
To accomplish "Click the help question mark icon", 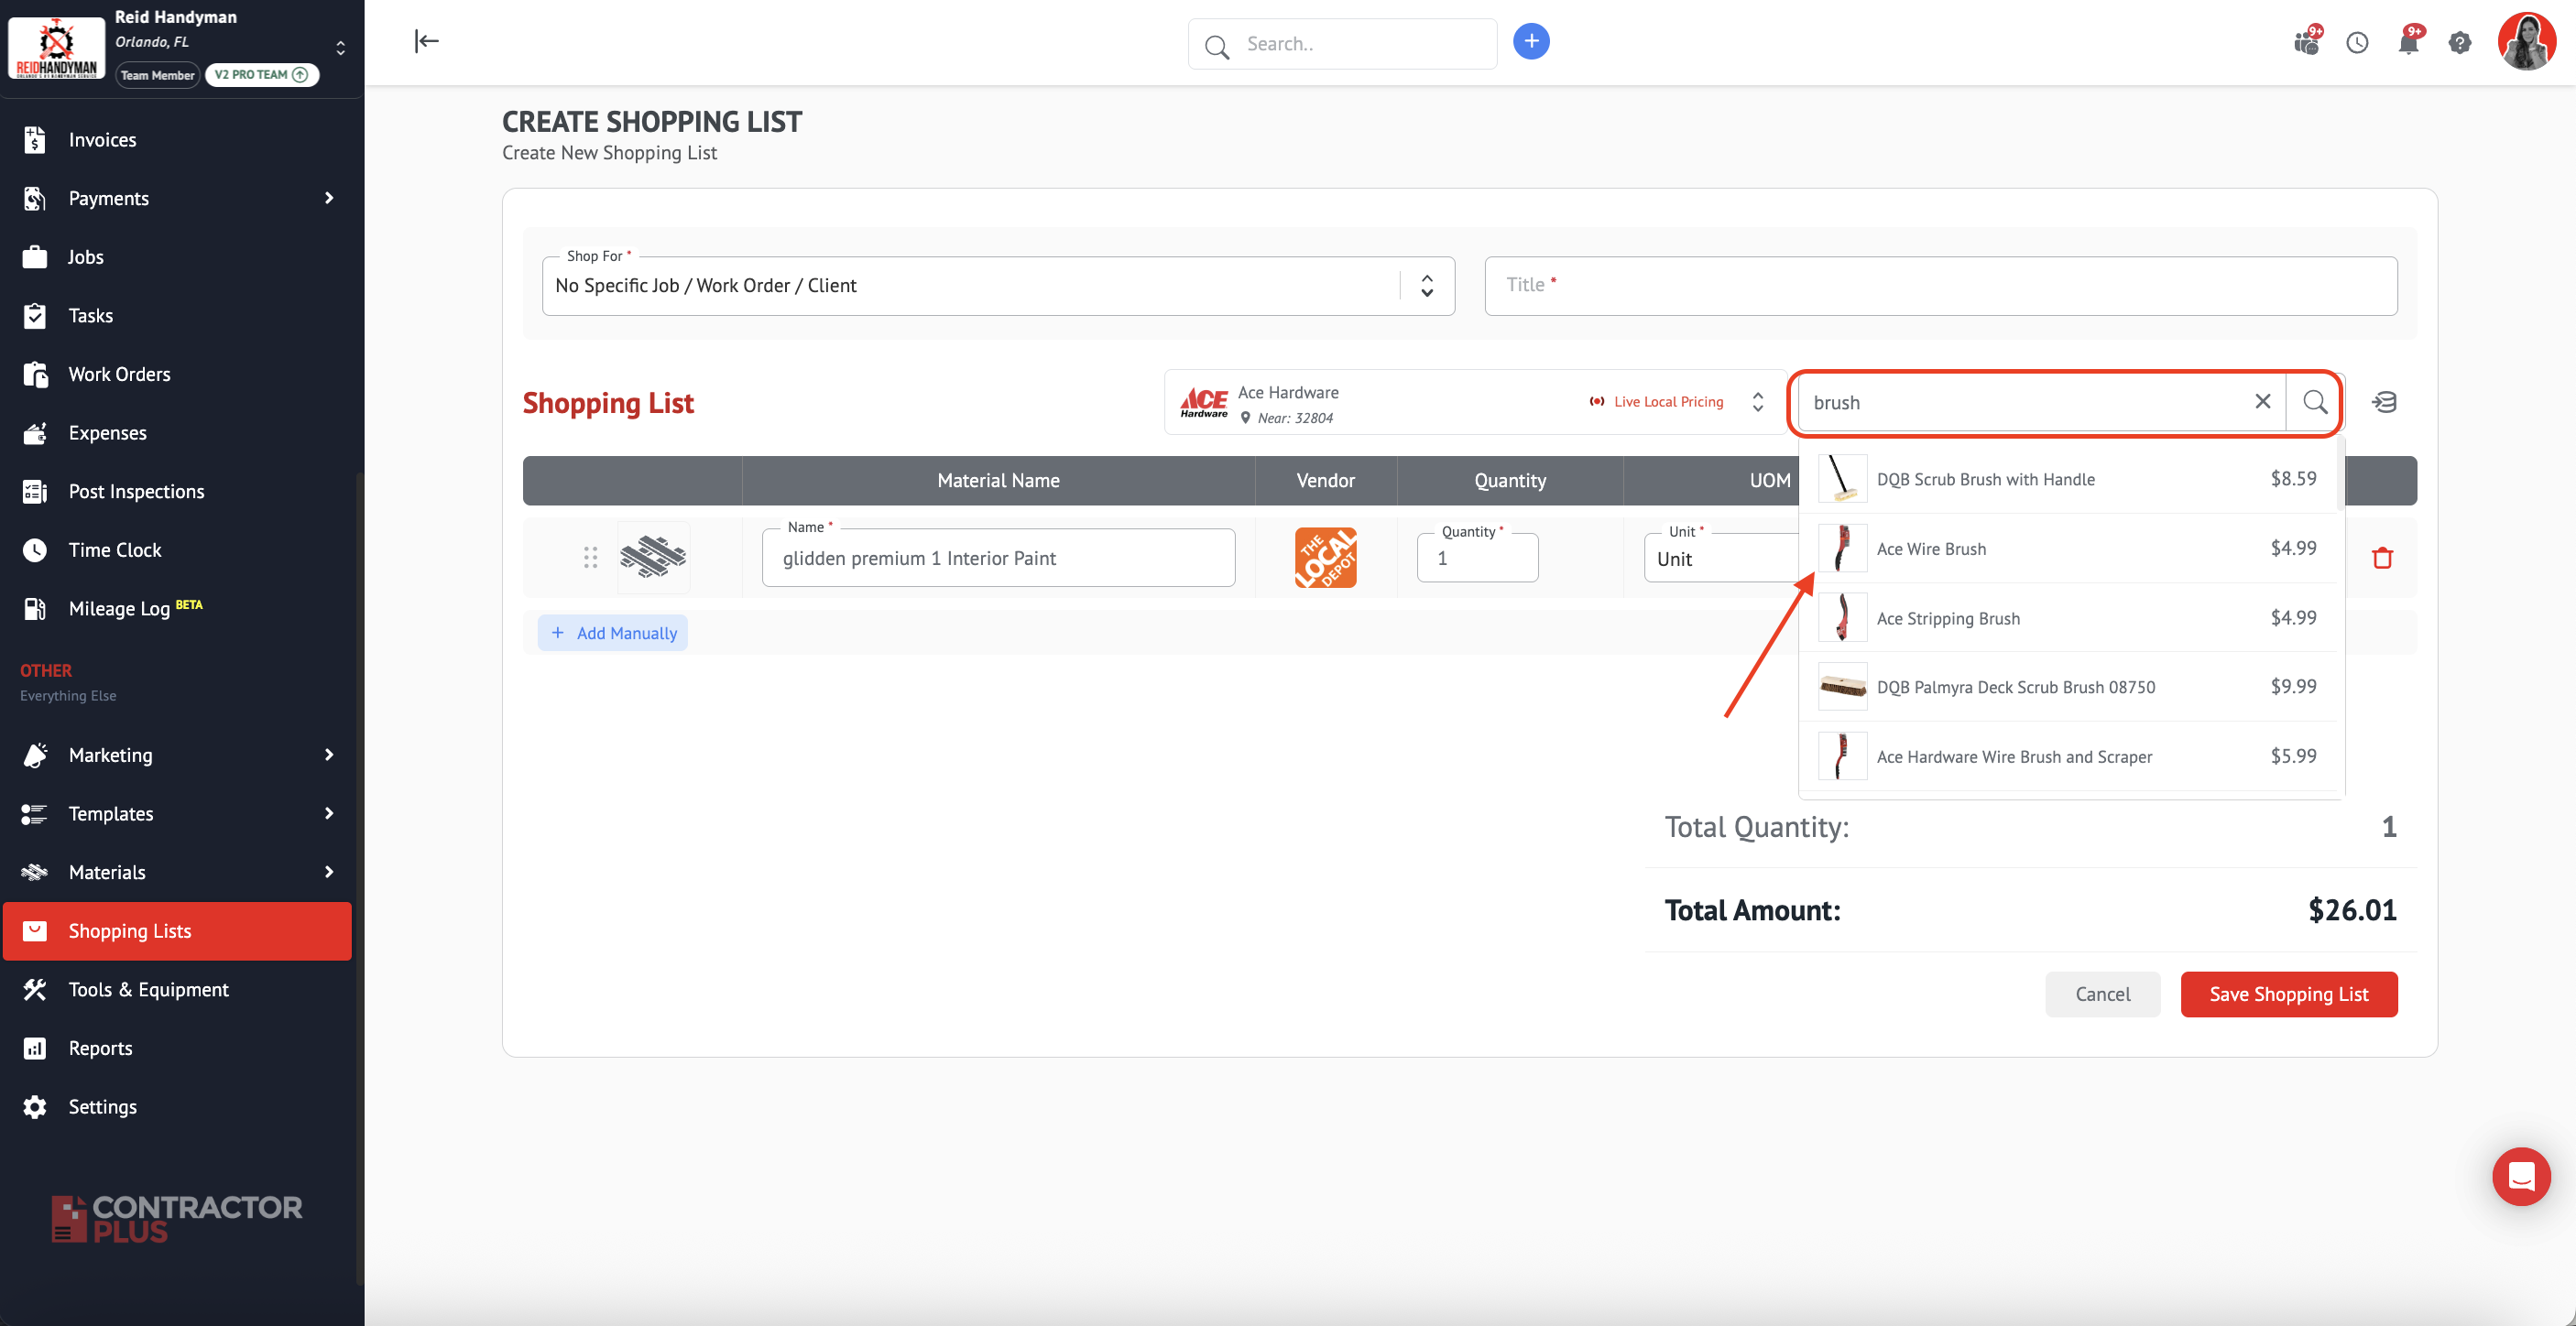I will click(2459, 42).
